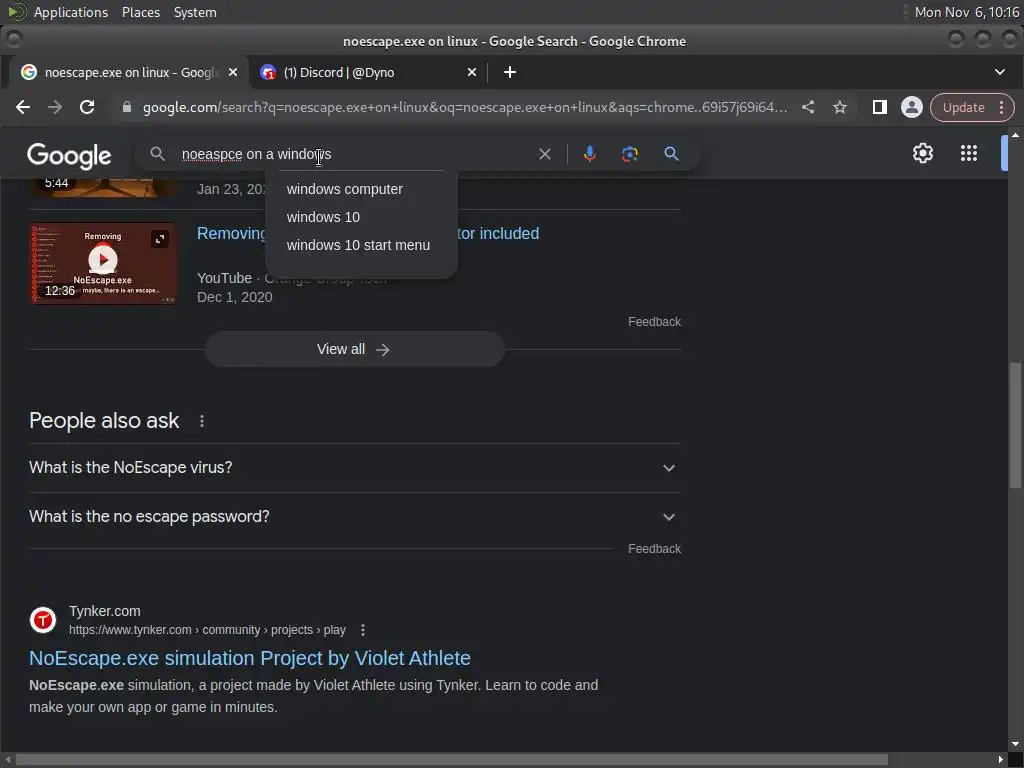Click the Tynker.com site favicon
The height and width of the screenshot is (768, 1024).
43,620
